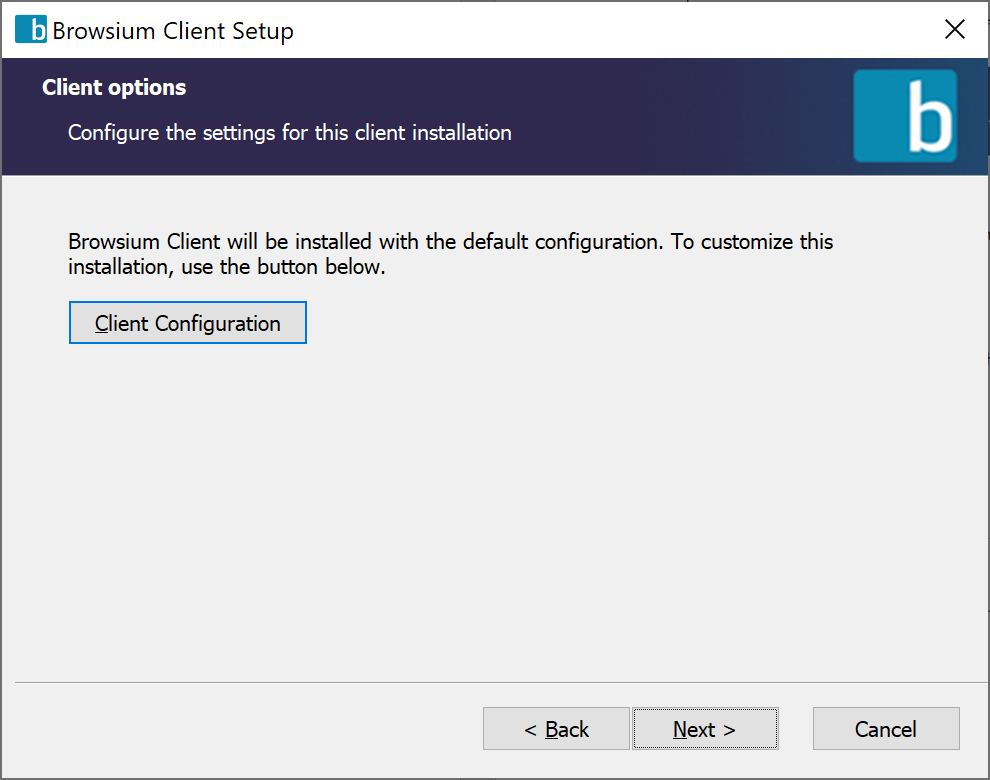Click 'Configure the settings' subtitle text
990x780 pixels.
[x=290, y=133]
